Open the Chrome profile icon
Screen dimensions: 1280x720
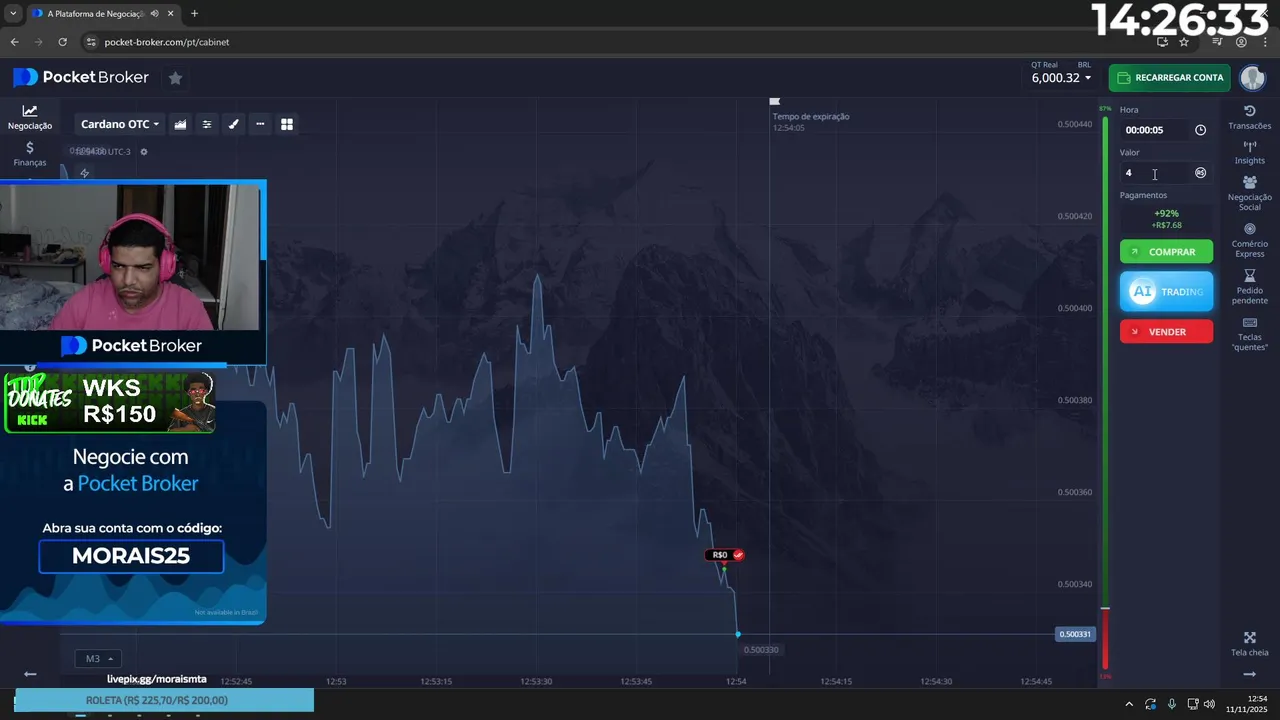coord(1241,42)
